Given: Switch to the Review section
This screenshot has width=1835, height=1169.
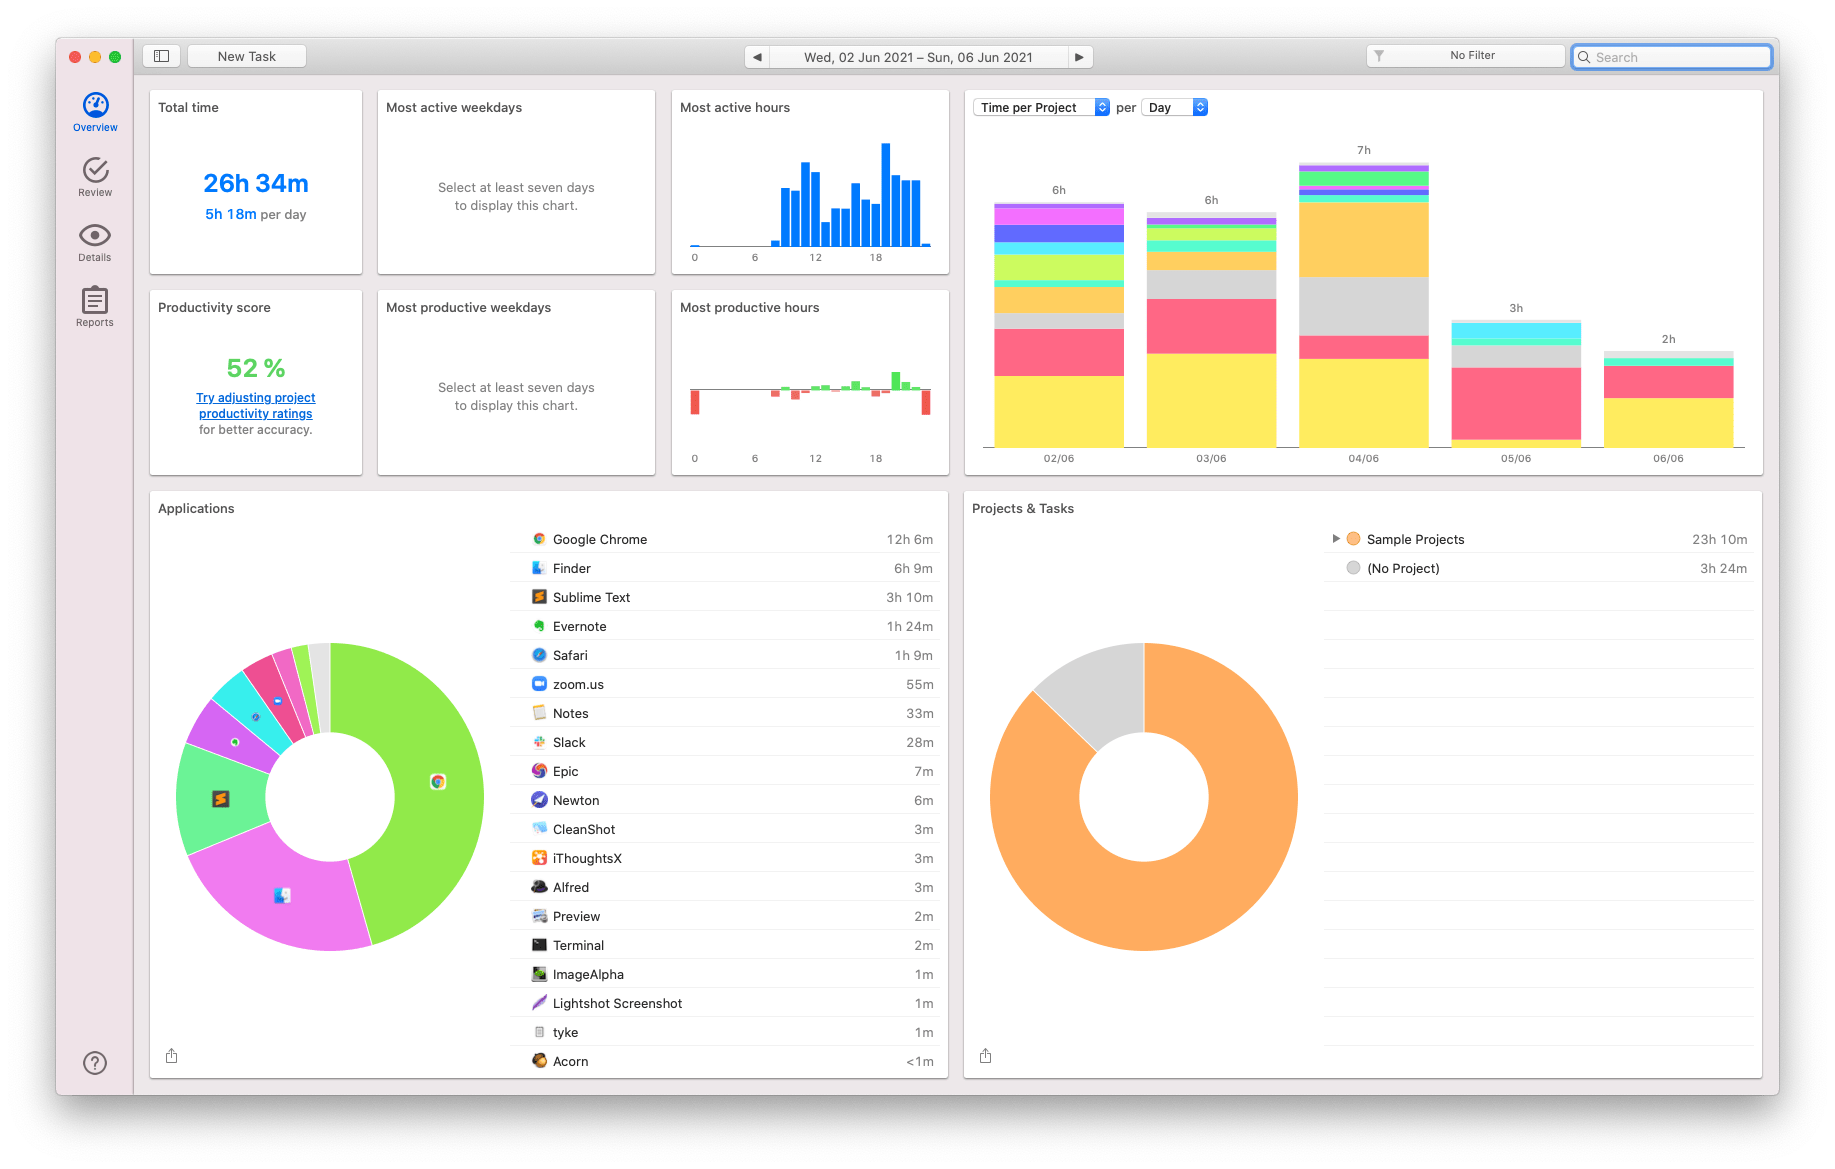Looking at the screenshot, I should [x=94, y=176].
